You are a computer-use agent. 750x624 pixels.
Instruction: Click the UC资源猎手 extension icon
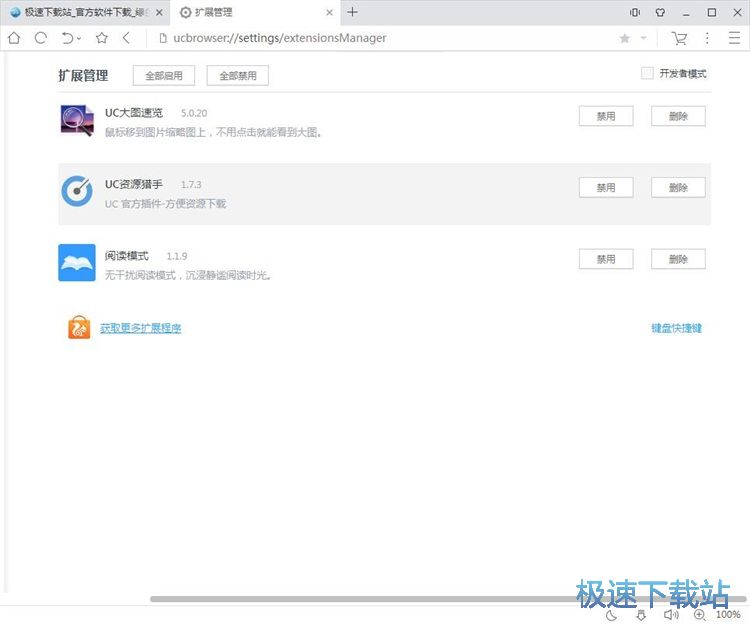77,191
